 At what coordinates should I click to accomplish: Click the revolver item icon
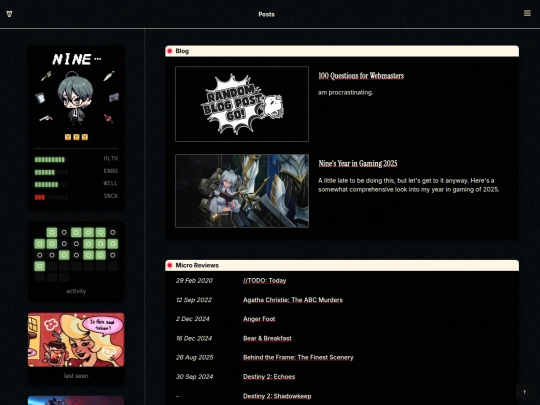[x=46, y=118]
